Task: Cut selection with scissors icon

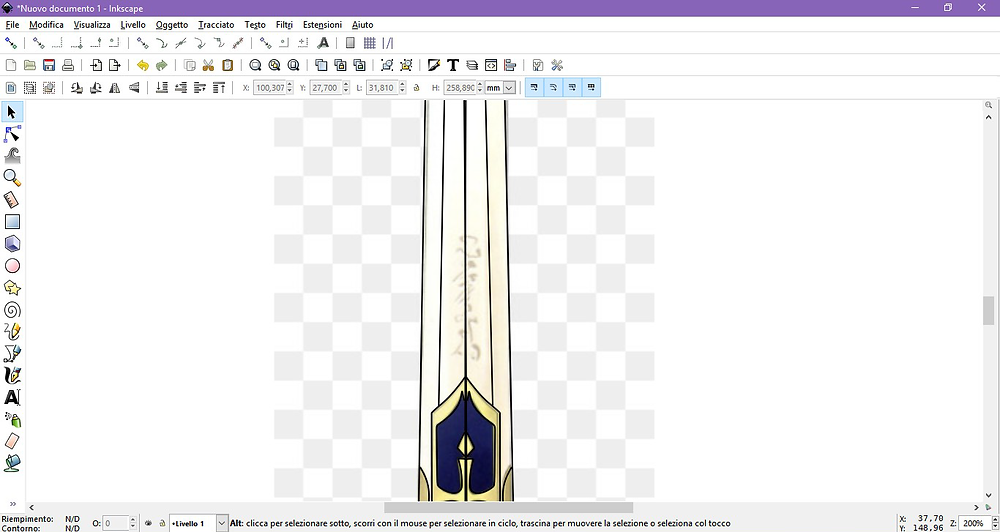Action: [x=208, y=65]
